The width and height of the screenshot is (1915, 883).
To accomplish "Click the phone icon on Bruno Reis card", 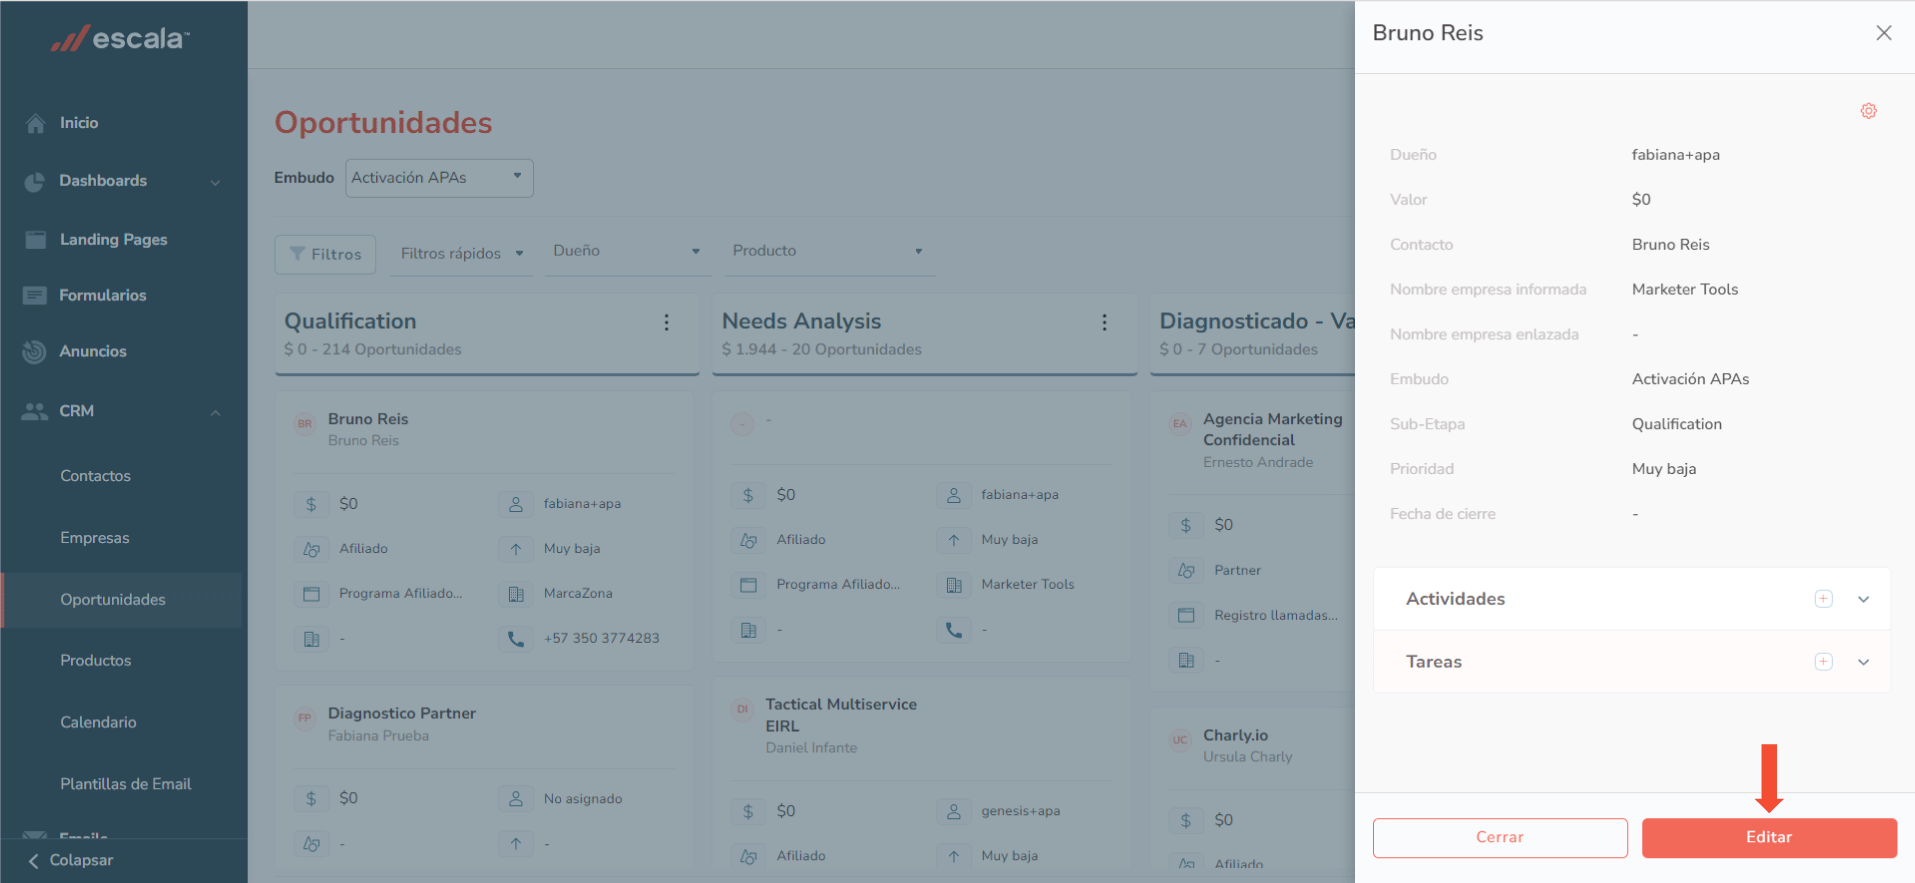I will coord(516,638).
